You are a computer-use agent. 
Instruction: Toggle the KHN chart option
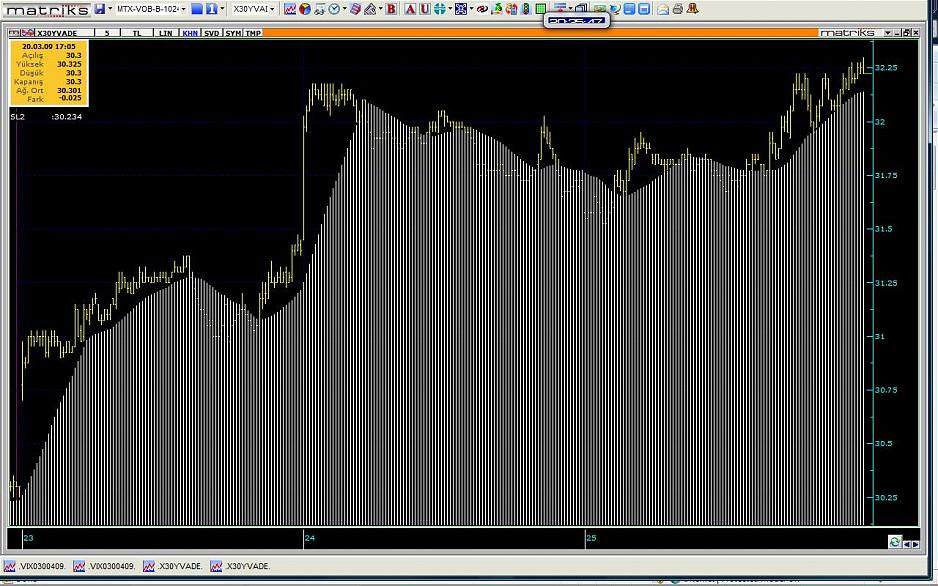tap(190, 33)
